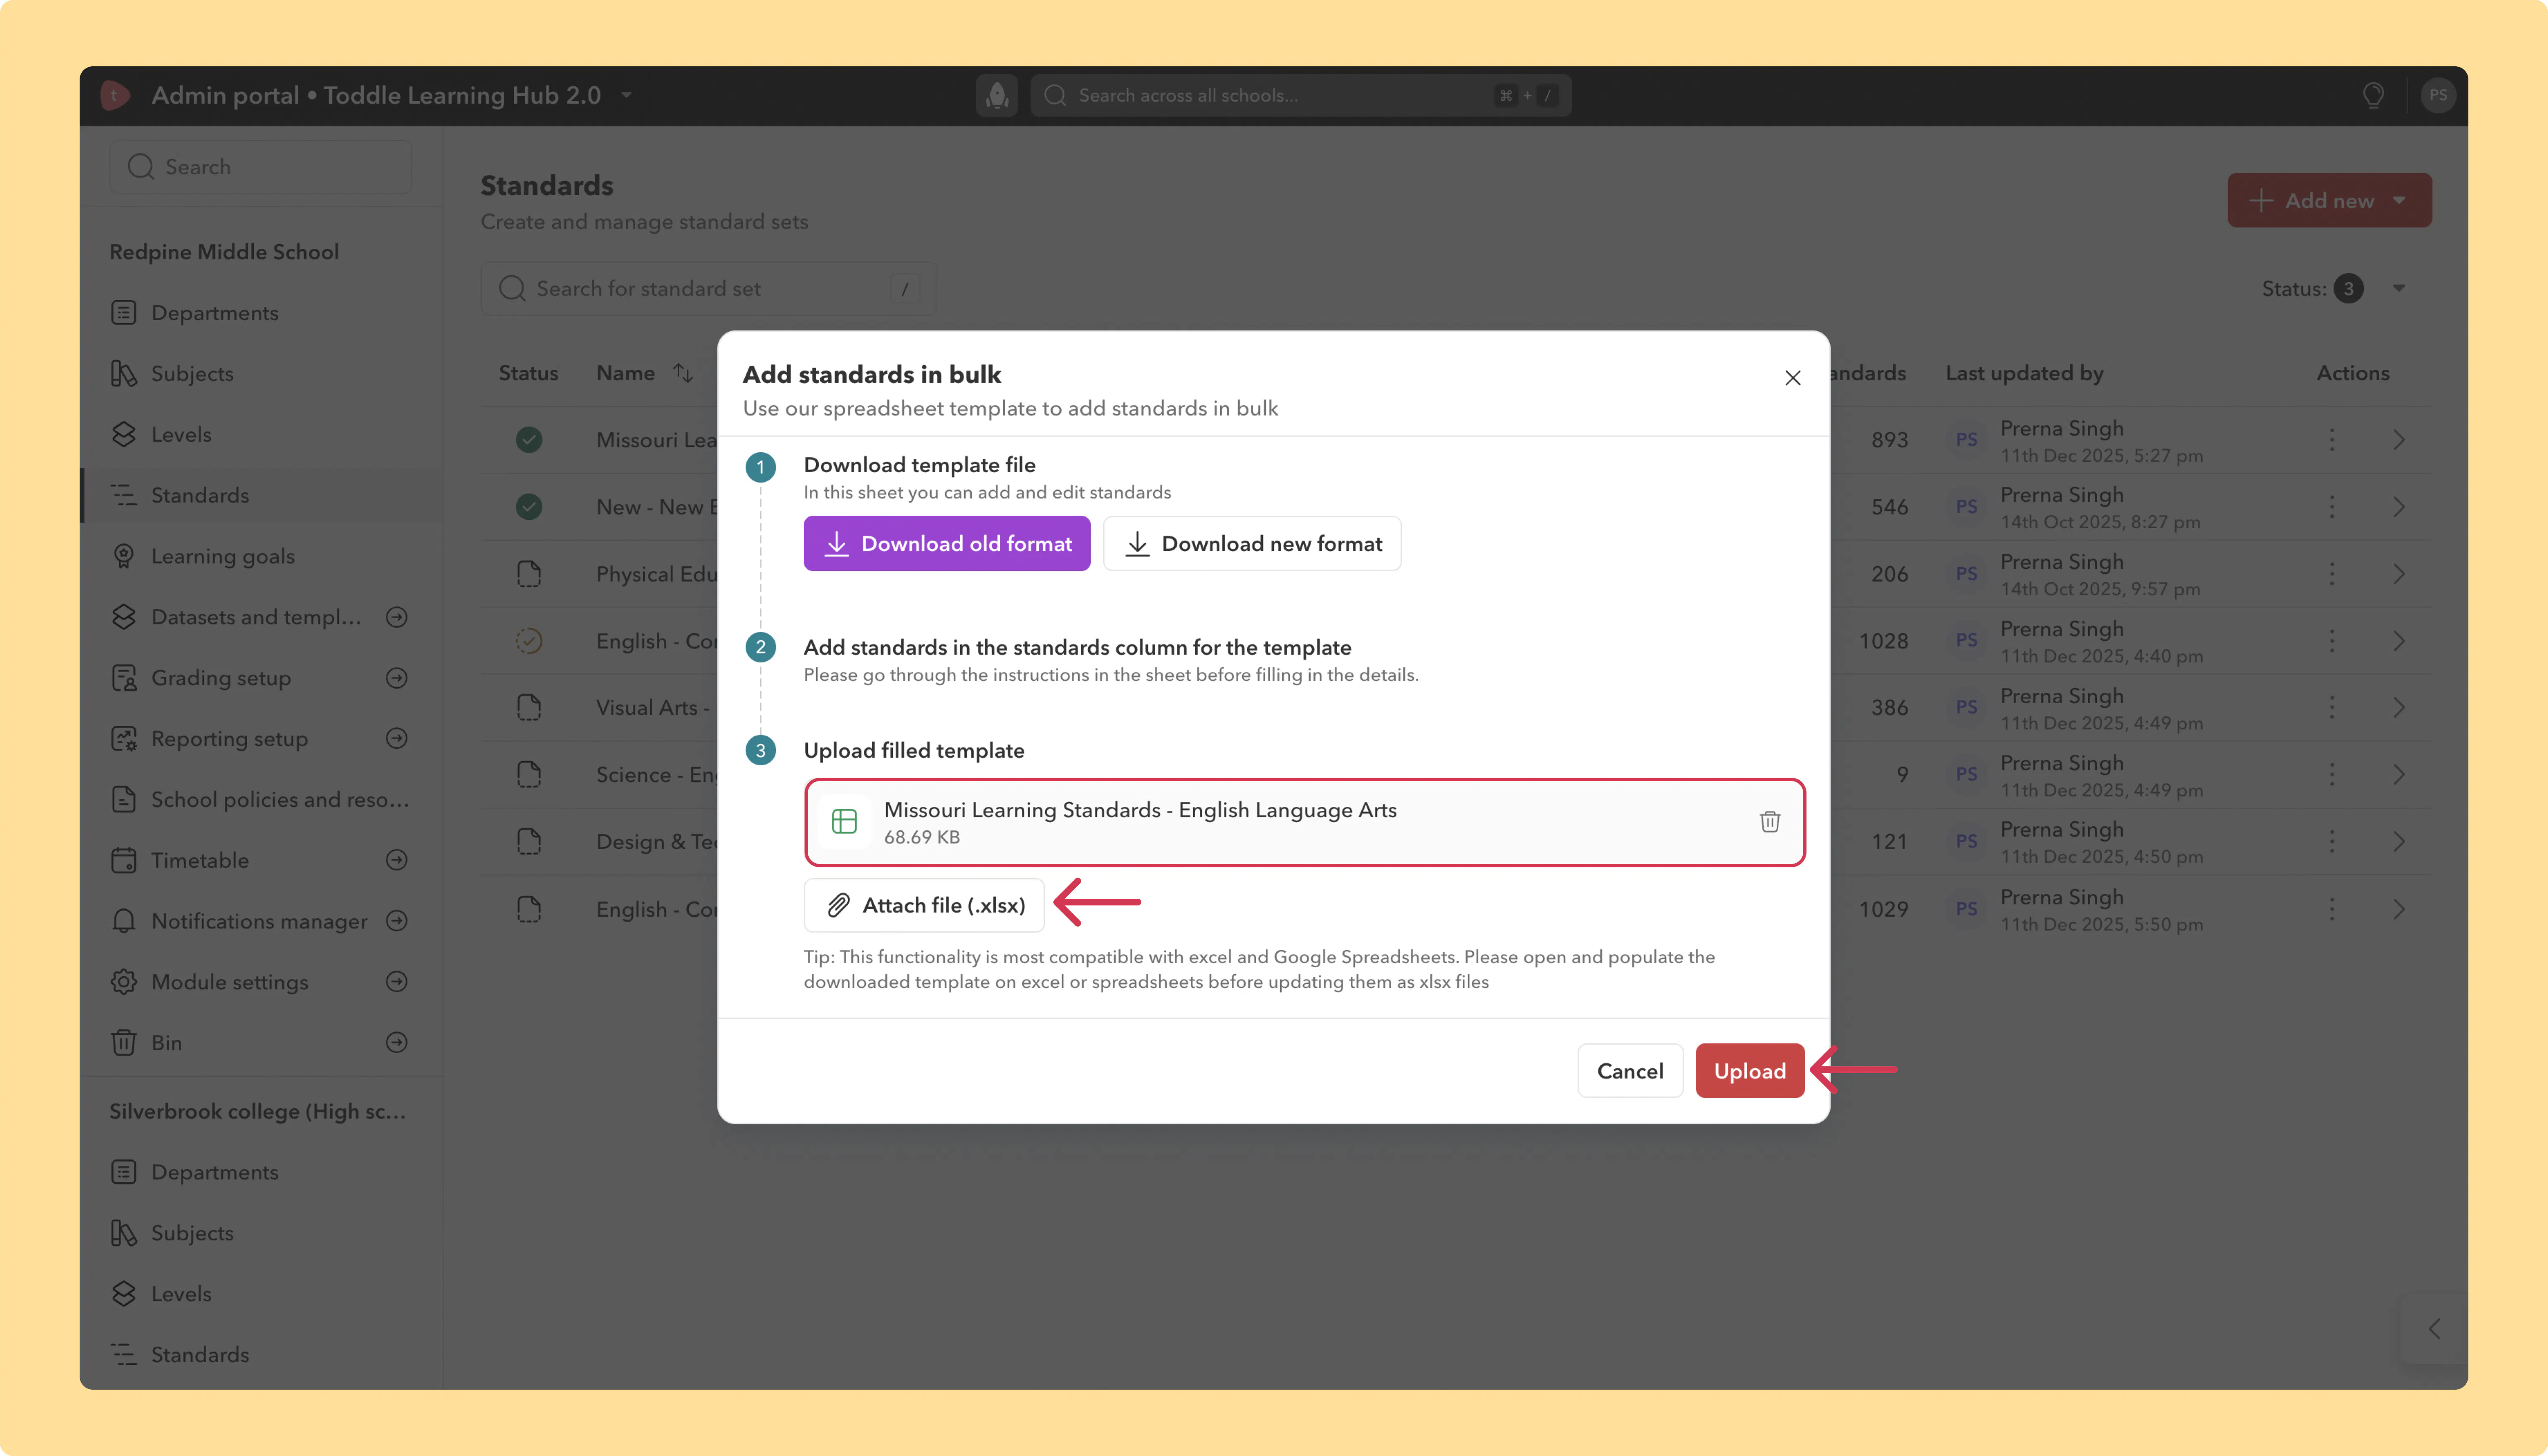This screenshot has height=1456, width=2548.
Task: Open actions menu for the 121 standards row
Action: coord(2331,842)
